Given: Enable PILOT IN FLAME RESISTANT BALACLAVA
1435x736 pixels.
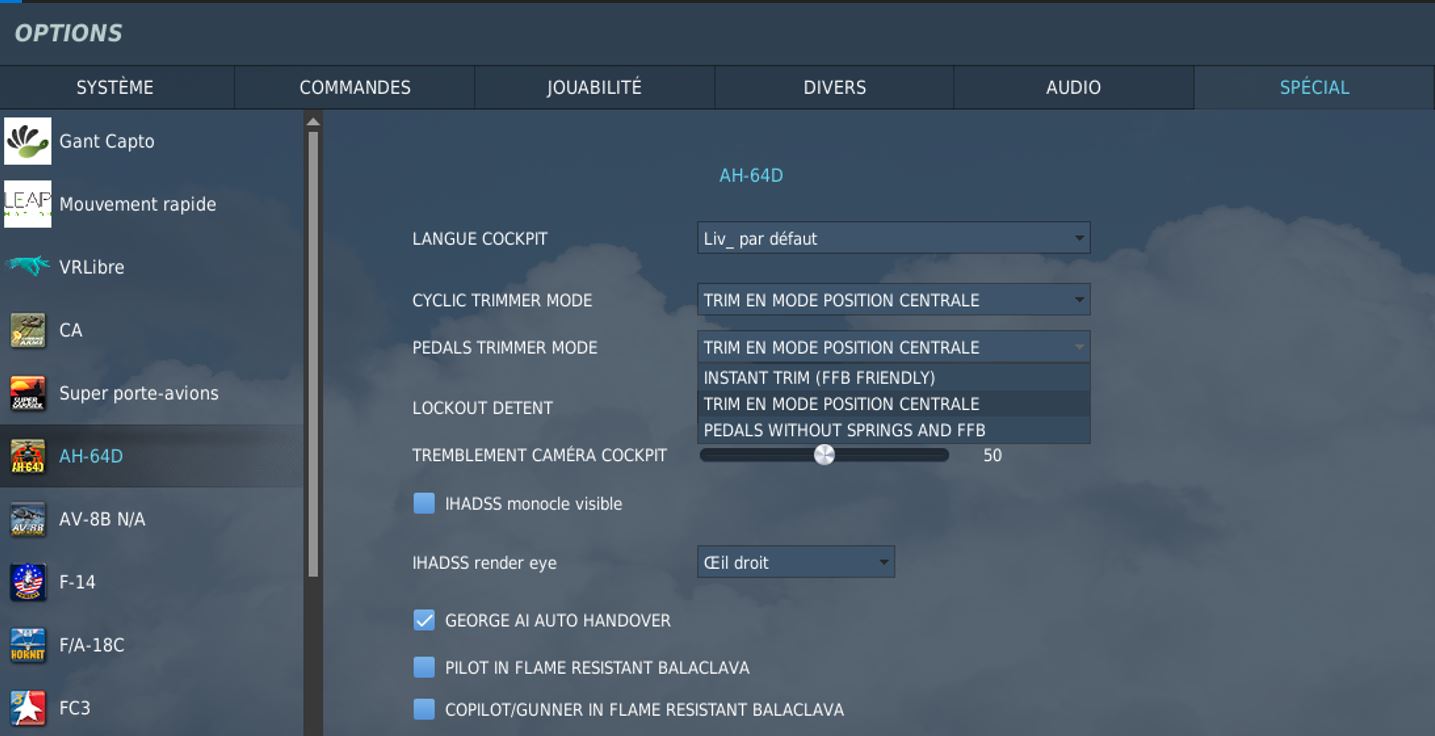Looking at the screenshot, I should tap(424, 667).
